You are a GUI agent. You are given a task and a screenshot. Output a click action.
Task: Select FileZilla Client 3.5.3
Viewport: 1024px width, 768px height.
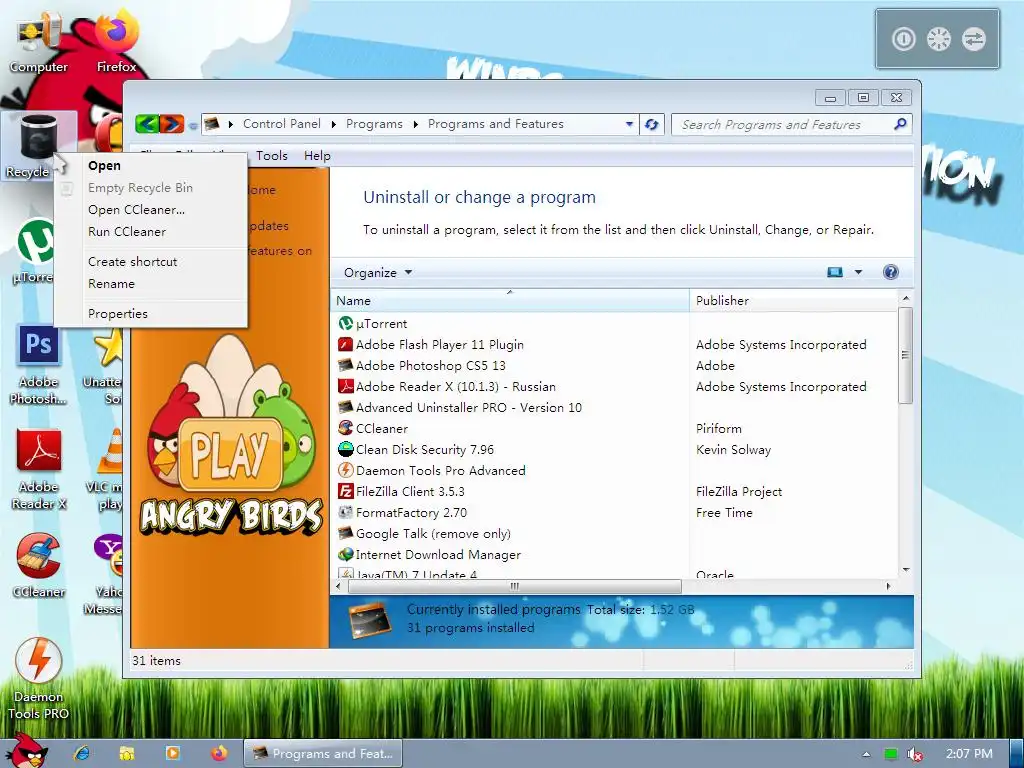pyautogui.click(x=402, y=491)
